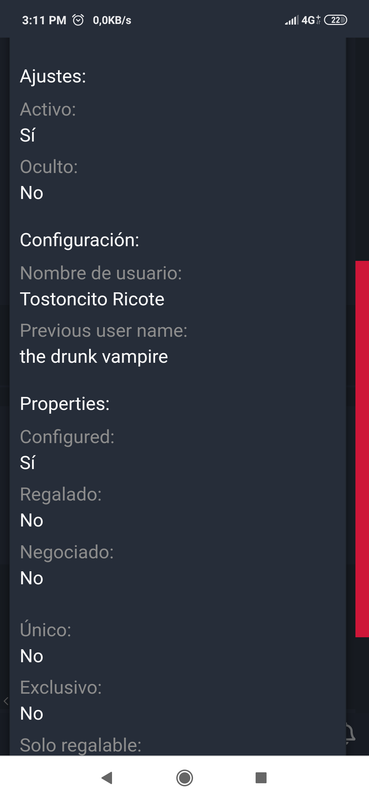Screen dimensions: 369x800
Task: Tap the red panel behind dialog
Action: pos(362,448)
